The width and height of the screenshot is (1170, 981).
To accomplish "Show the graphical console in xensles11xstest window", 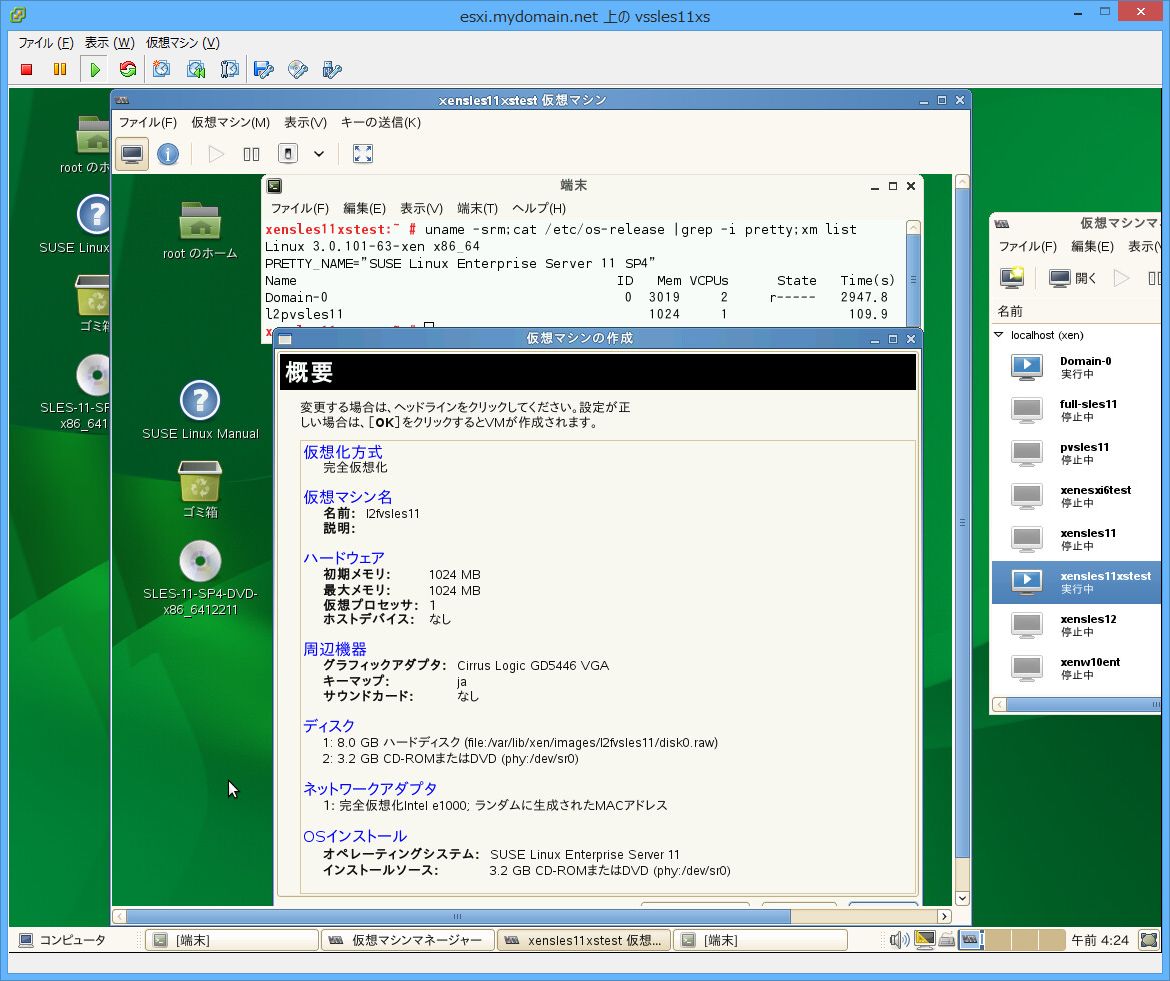I will (132, 154).
